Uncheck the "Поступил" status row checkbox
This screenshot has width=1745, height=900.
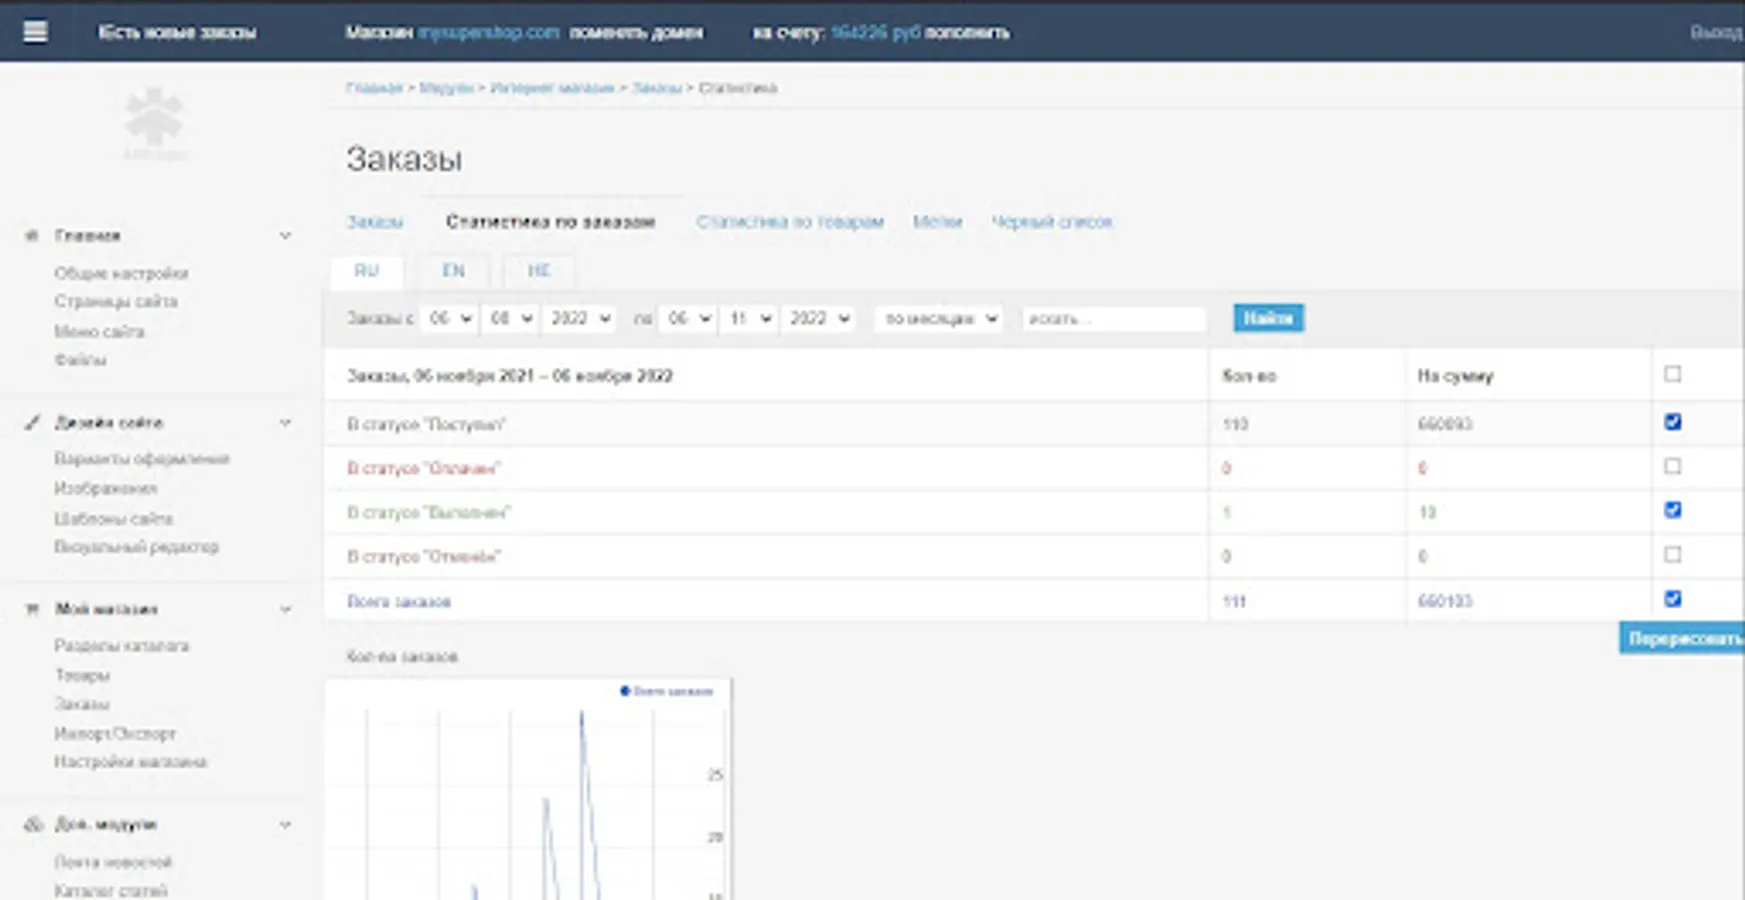[x=1672, y=422]
